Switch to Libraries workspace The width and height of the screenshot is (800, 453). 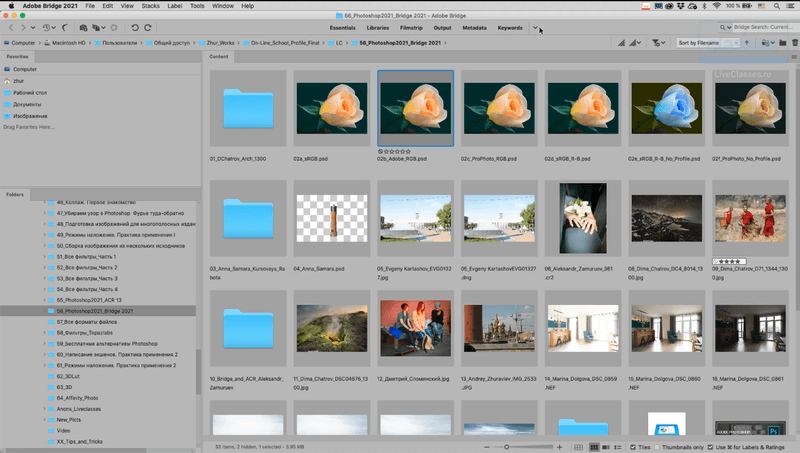(x=378, y=28)
